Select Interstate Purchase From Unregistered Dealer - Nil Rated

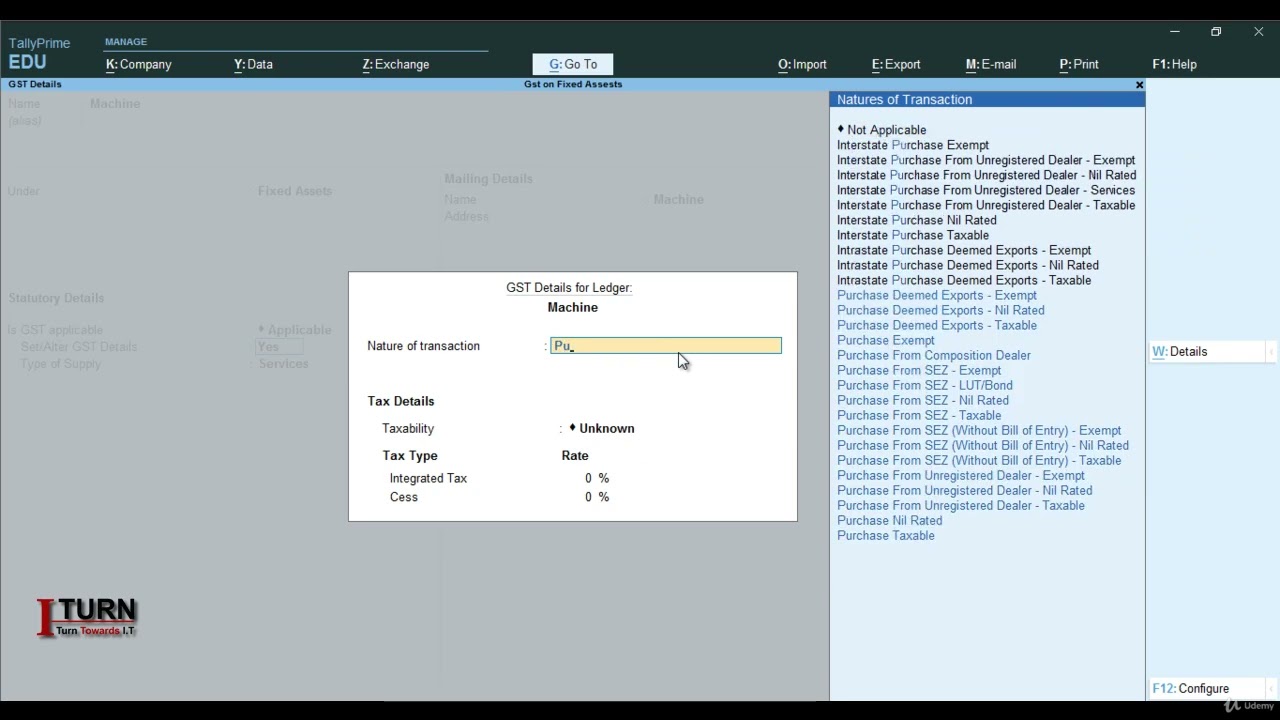tap(986, 175)
